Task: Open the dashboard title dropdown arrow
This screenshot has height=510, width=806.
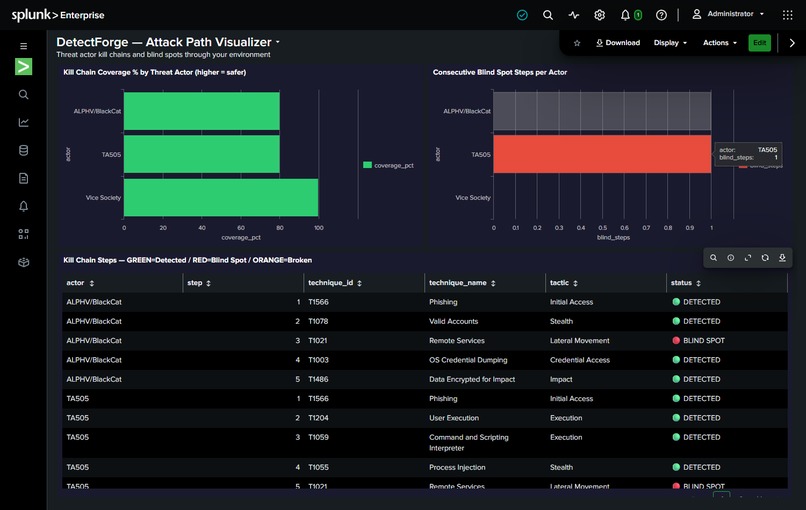Action: coord(278,42)
